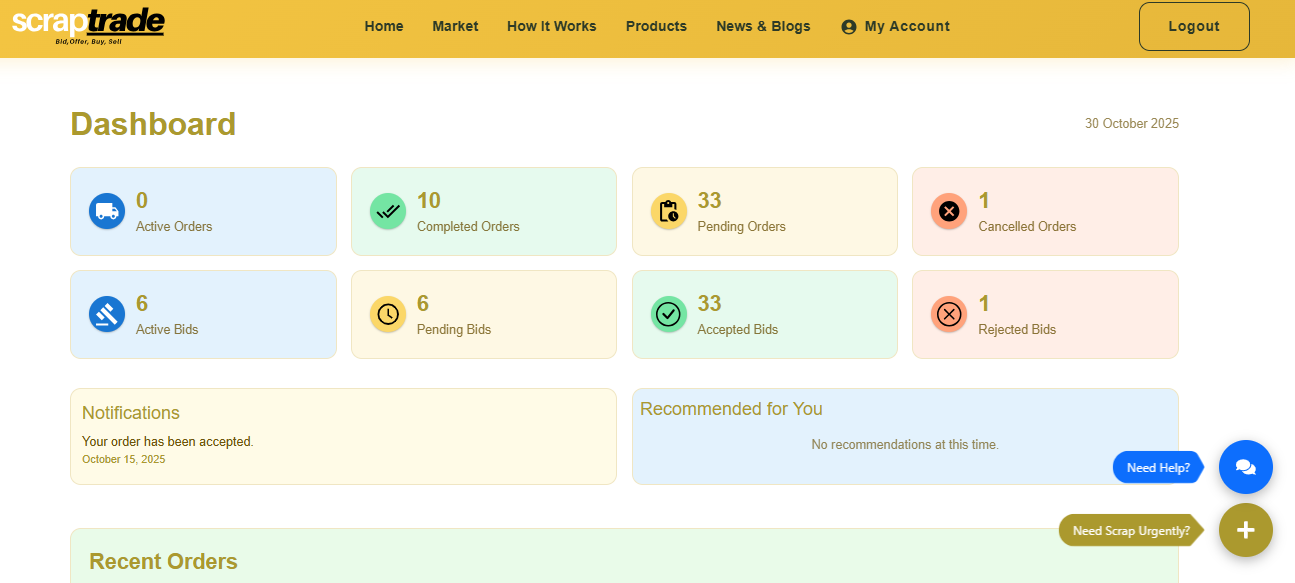
Task: Open the chat bubble support icon
Action: point(1245,467)
